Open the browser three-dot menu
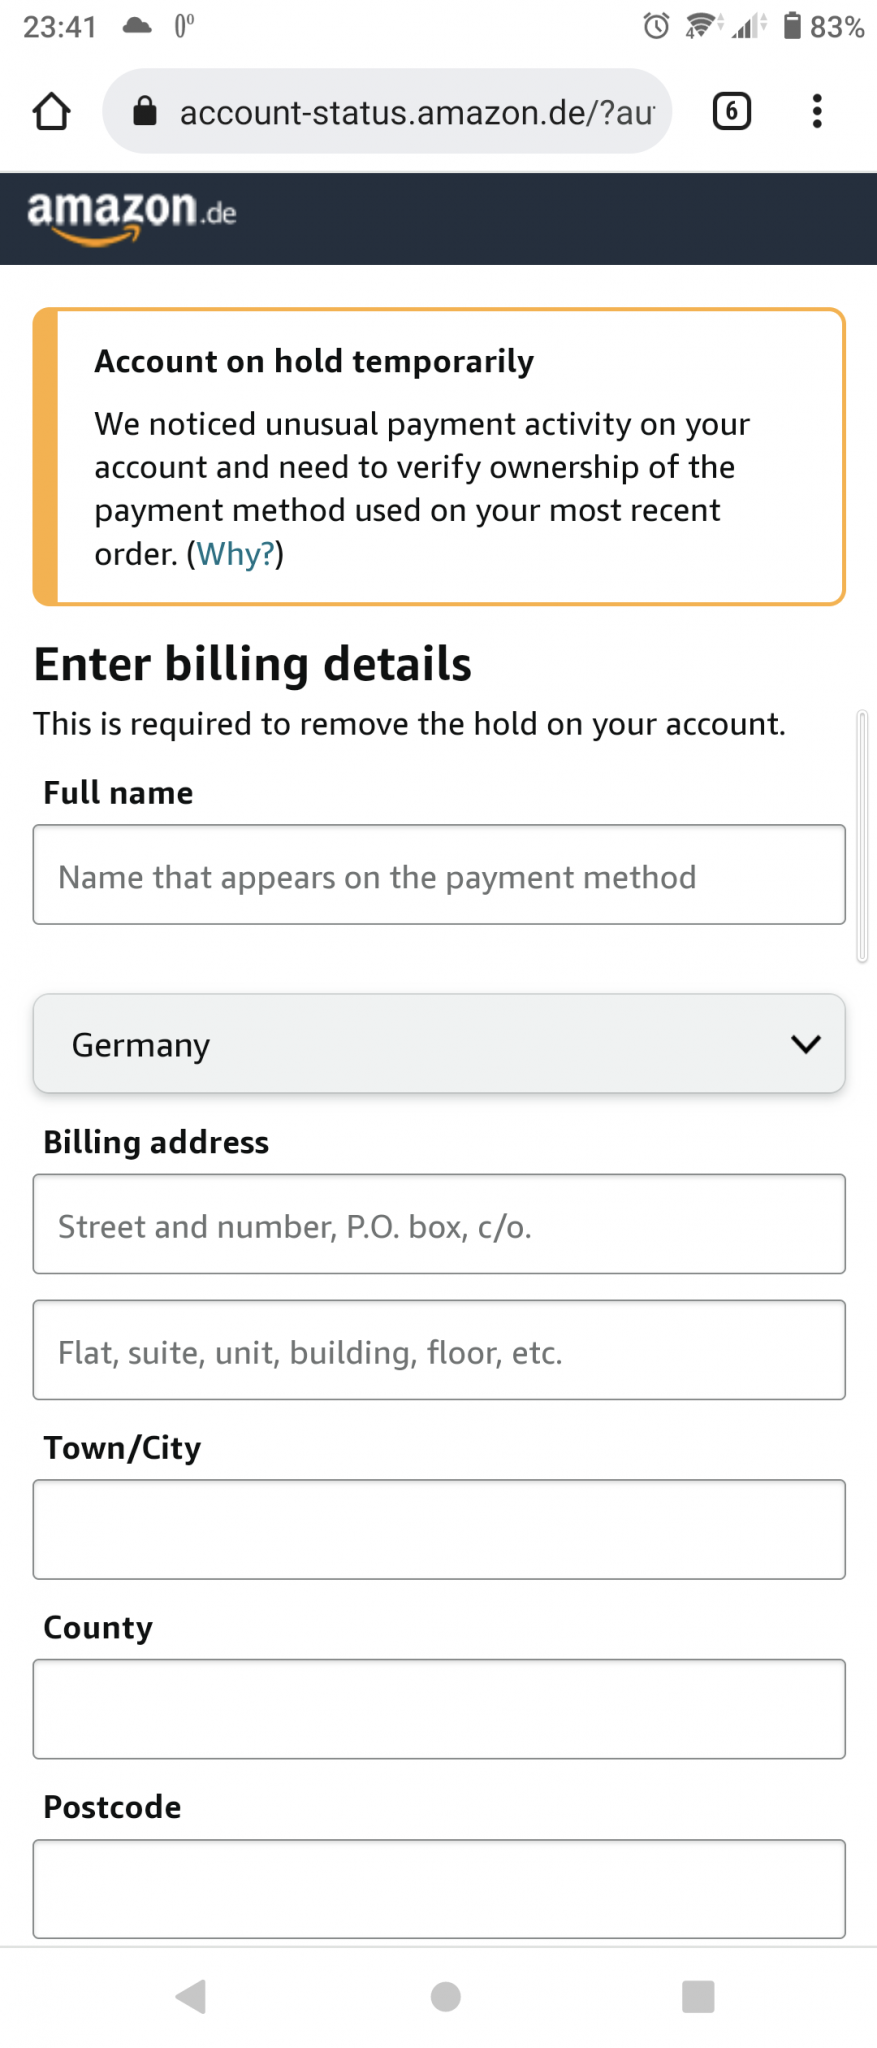877x2048 pixels. tap(817, 111)
